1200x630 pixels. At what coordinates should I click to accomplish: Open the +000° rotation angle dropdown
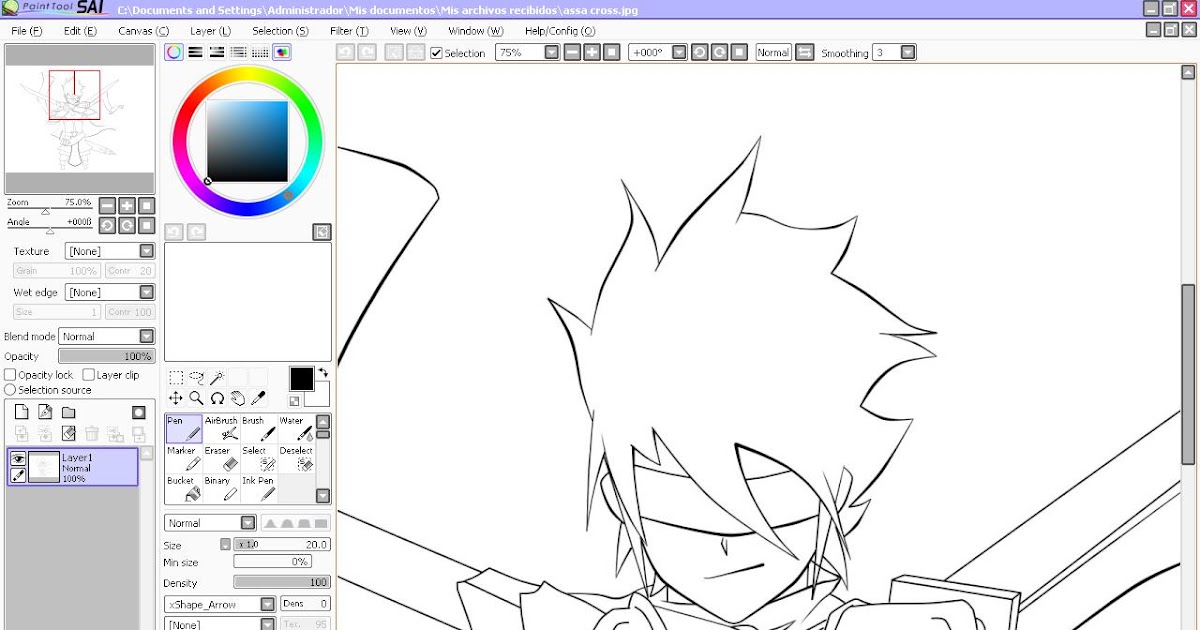tap(679, 52)
